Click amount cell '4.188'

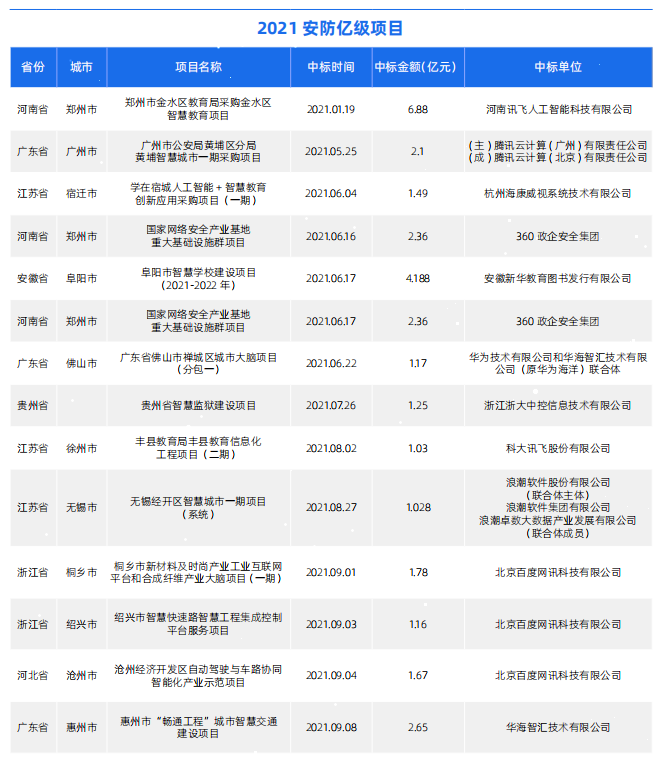click(418, 278)
